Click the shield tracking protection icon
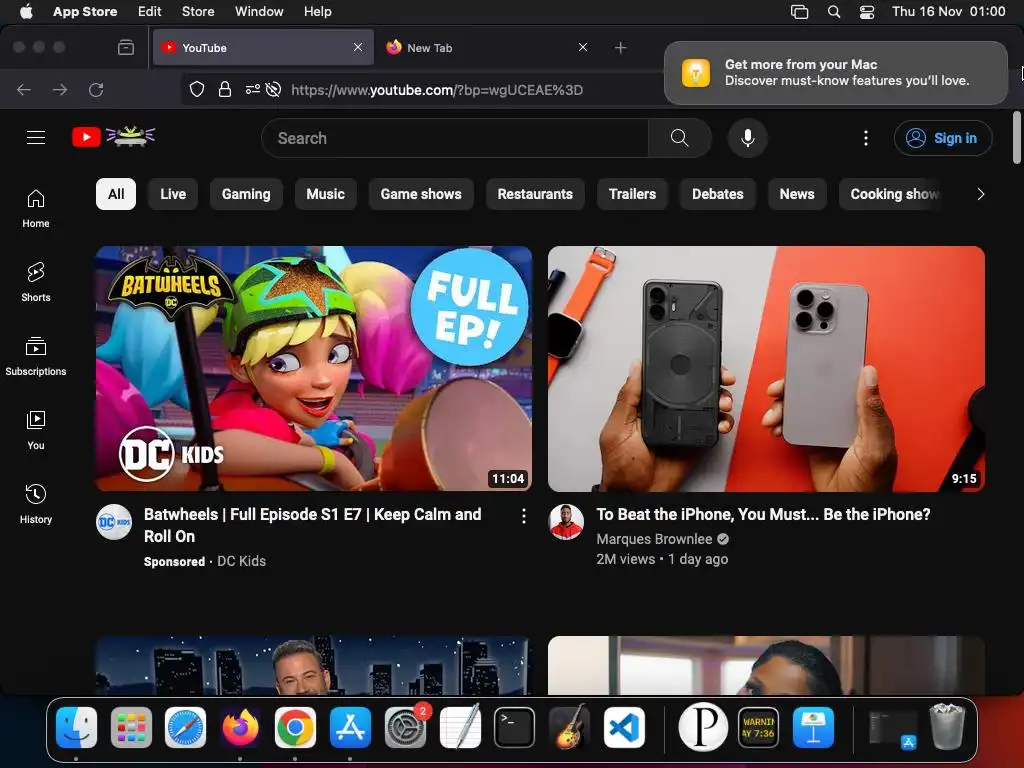 coord(197,89)
